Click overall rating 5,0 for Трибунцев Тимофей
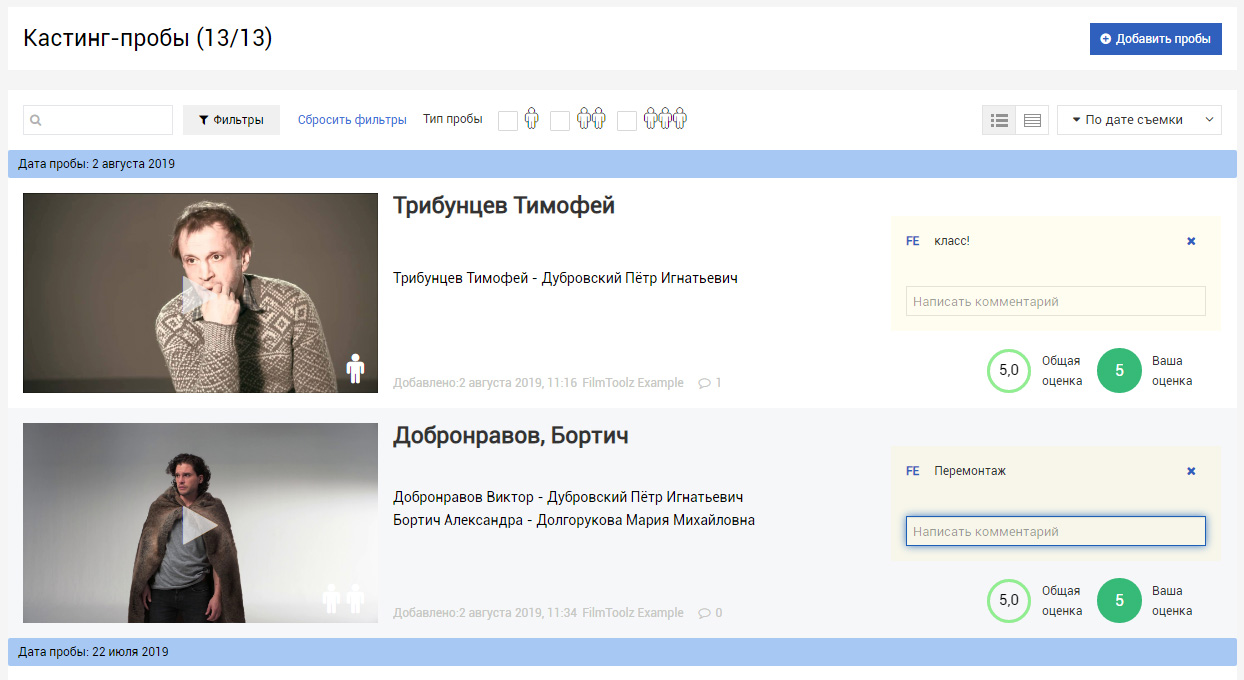The image size is (1244, 680). tap(1009, 371)
